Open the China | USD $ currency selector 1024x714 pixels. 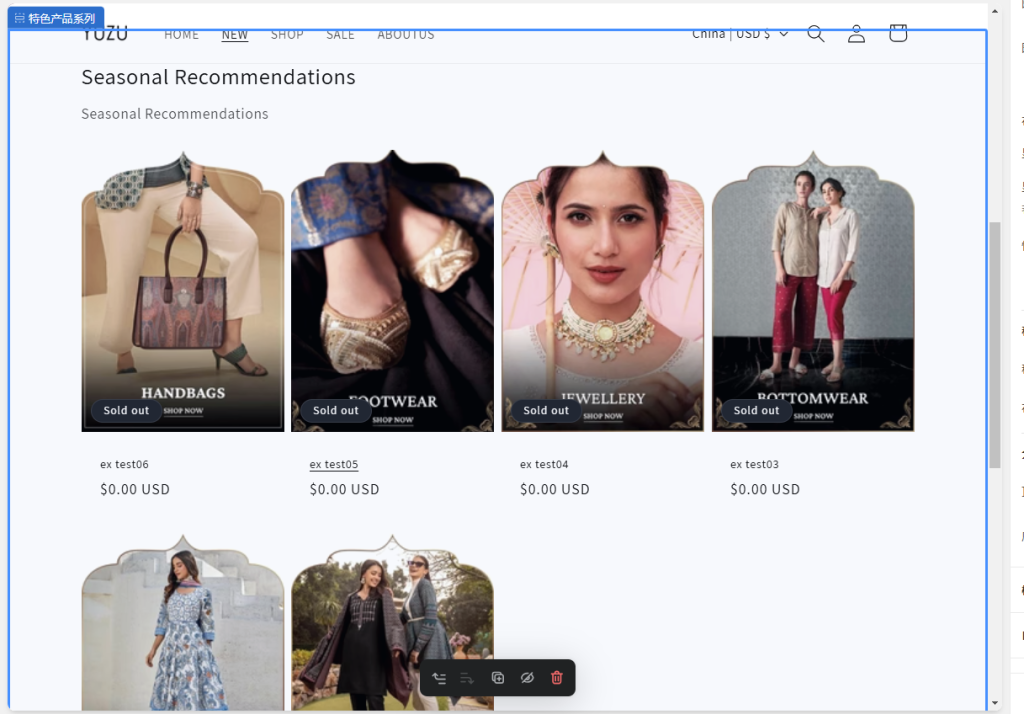pyautogui.click(x=740, y=33)
